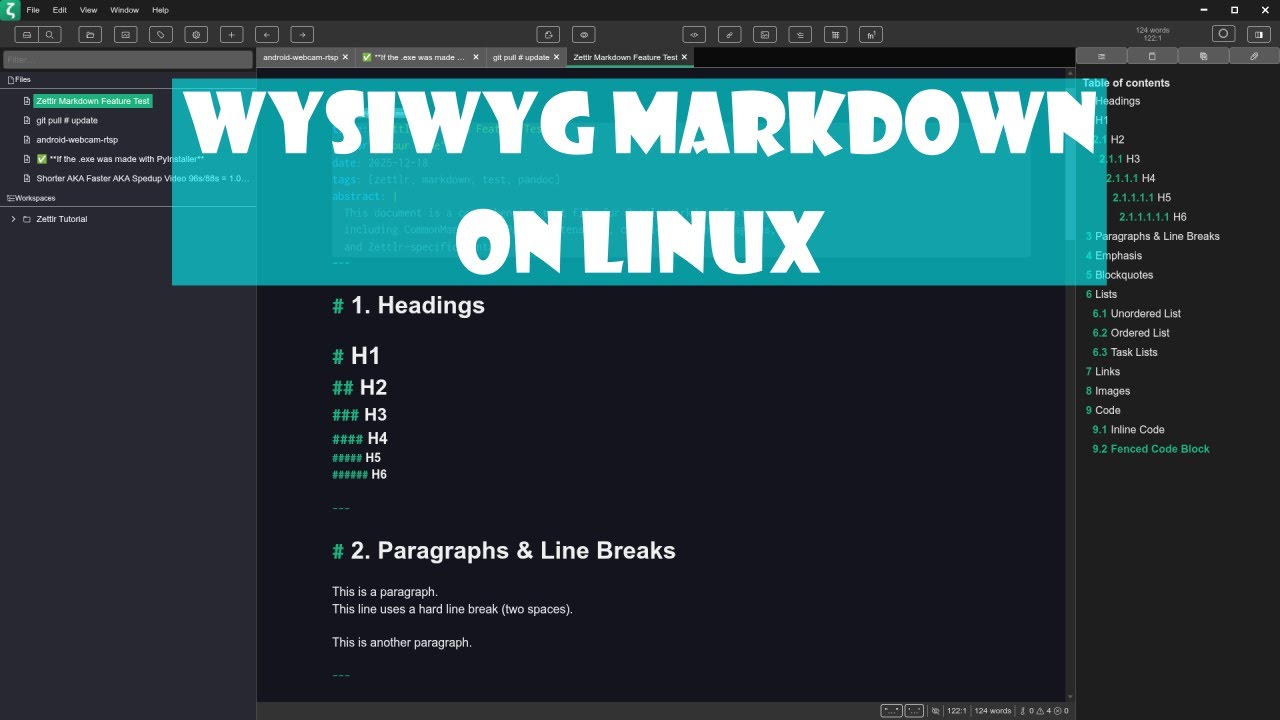Viewport: 1280px width, 720px height.
Task: Open the View menu
Action: pyautogui.click(x=88, y=10)
